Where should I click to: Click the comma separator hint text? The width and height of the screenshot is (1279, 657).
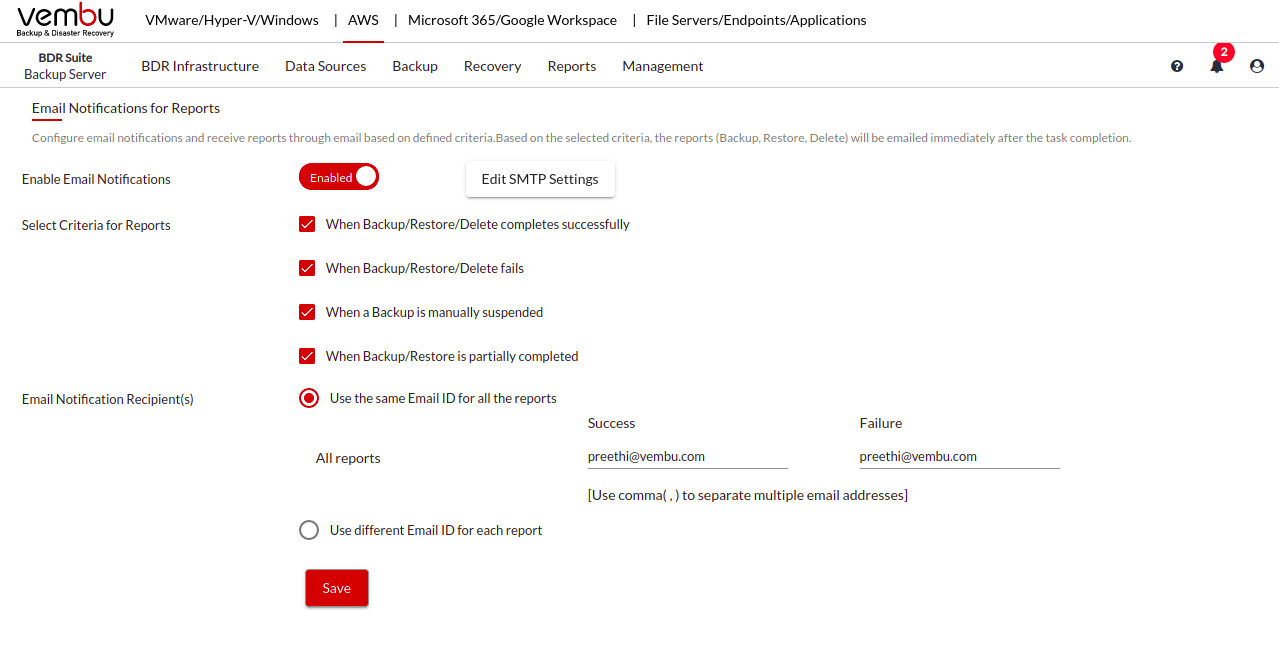748,495
